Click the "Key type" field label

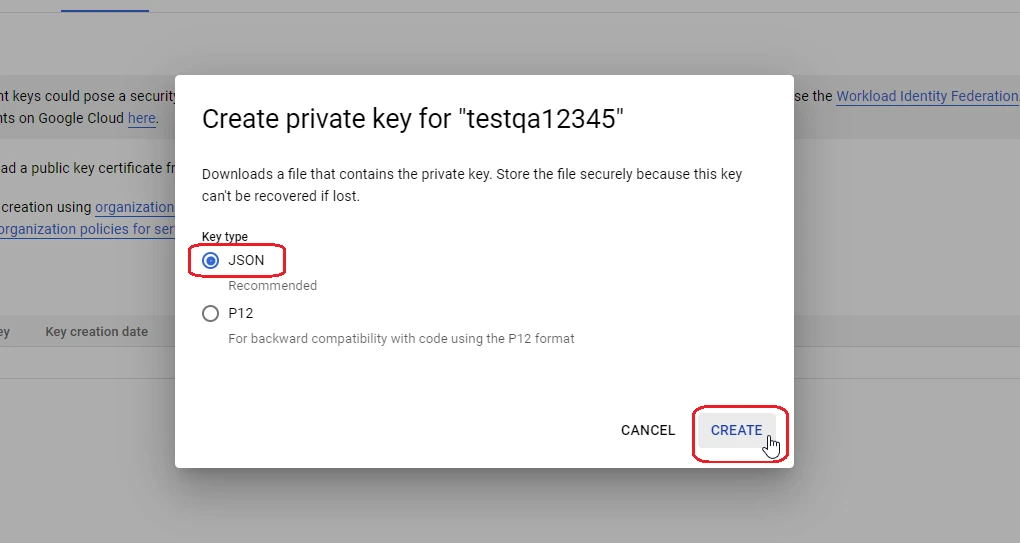[224, 237]
